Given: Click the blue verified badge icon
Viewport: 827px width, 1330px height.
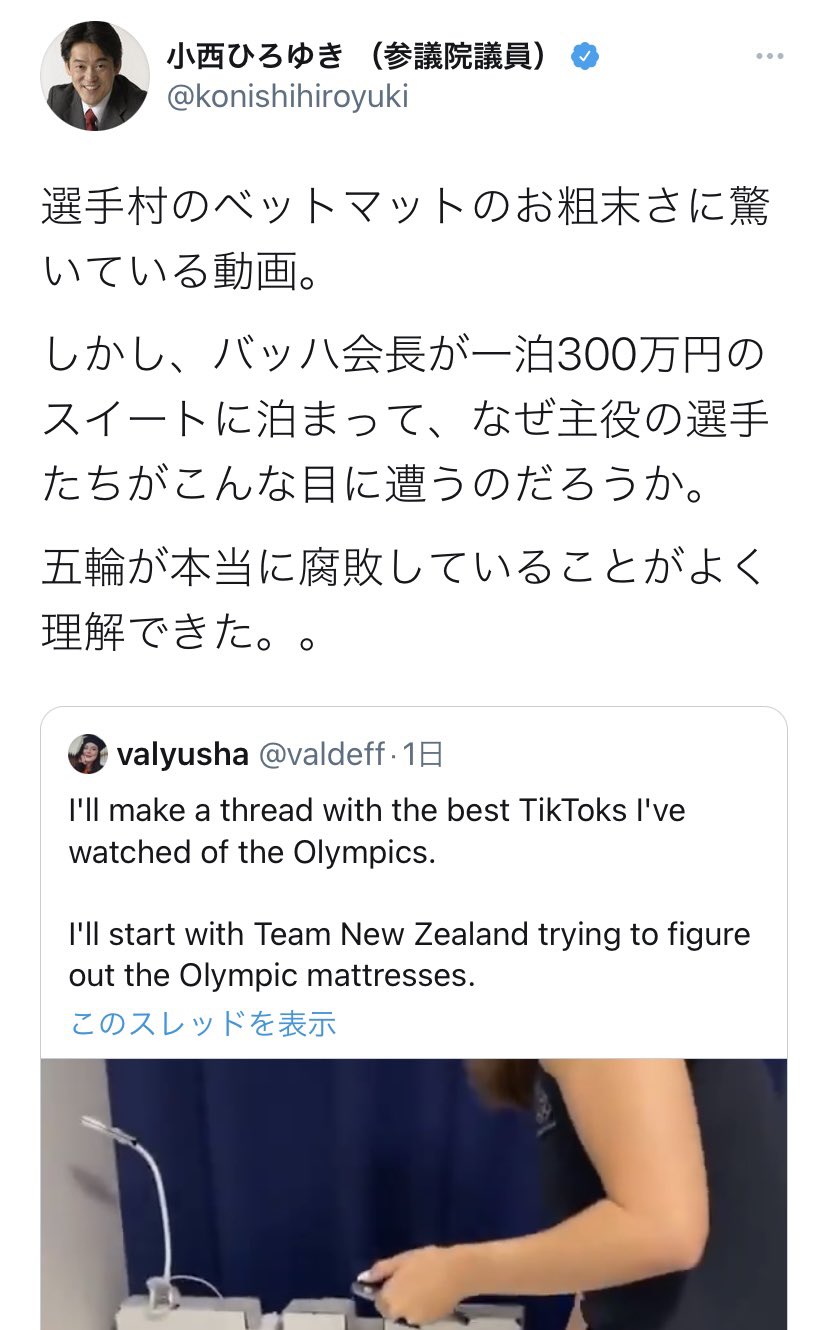Looking at the screenshot, I should pos(584,57).
